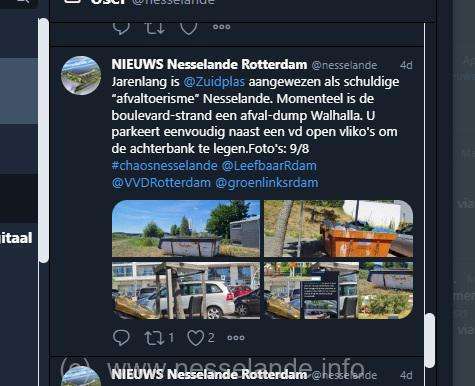Retweet the Zuidplas afvaltoerisme tweet
This screenshot has height=386, width=475.
[x=154, y=338]
